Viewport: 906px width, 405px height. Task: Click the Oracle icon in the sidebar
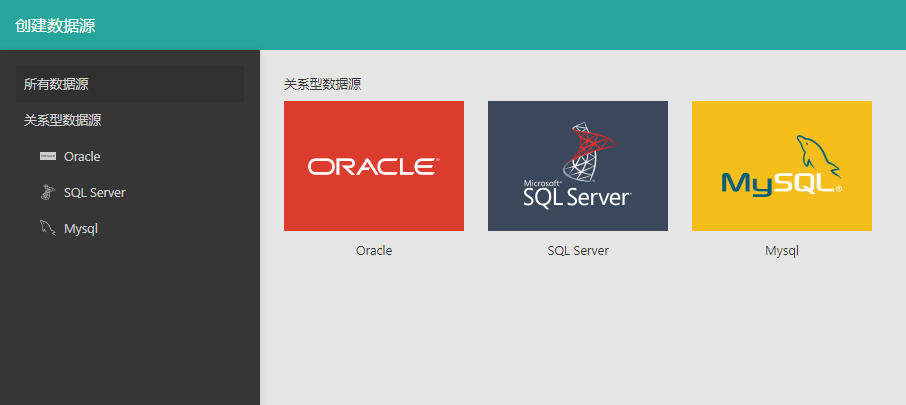[47, 156]
